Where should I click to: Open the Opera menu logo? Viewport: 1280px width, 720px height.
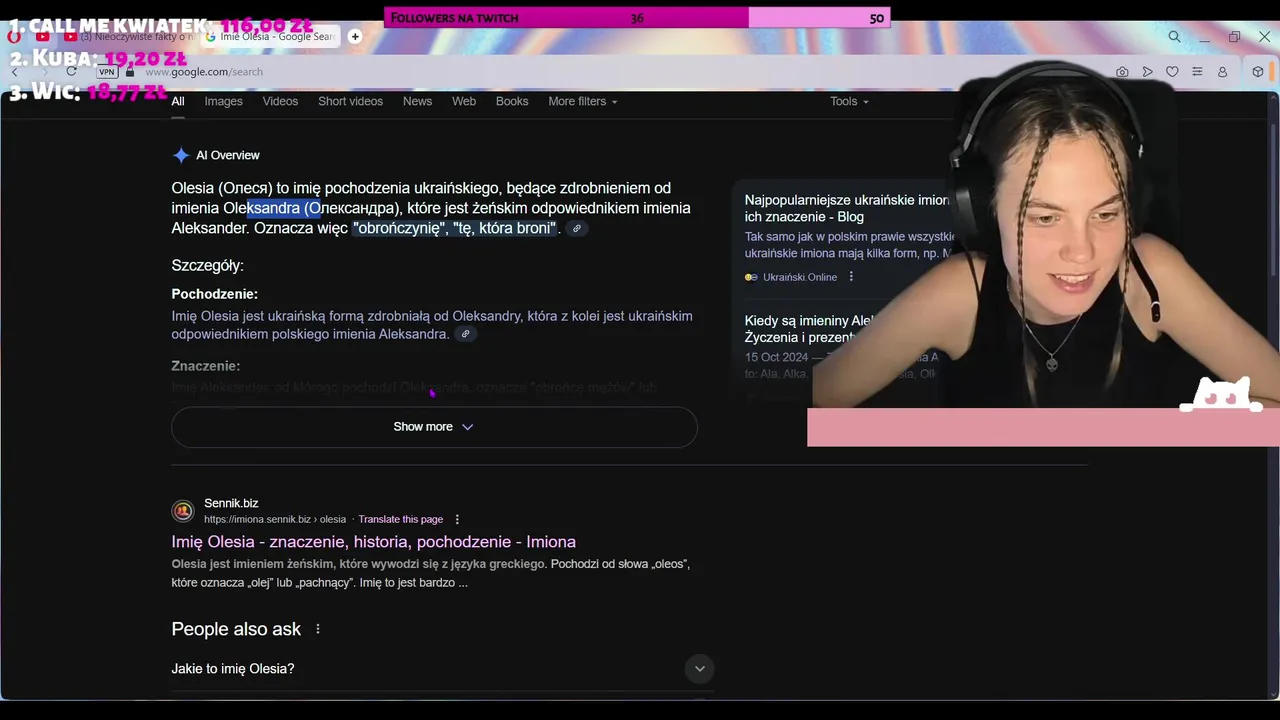pos(14,36)
